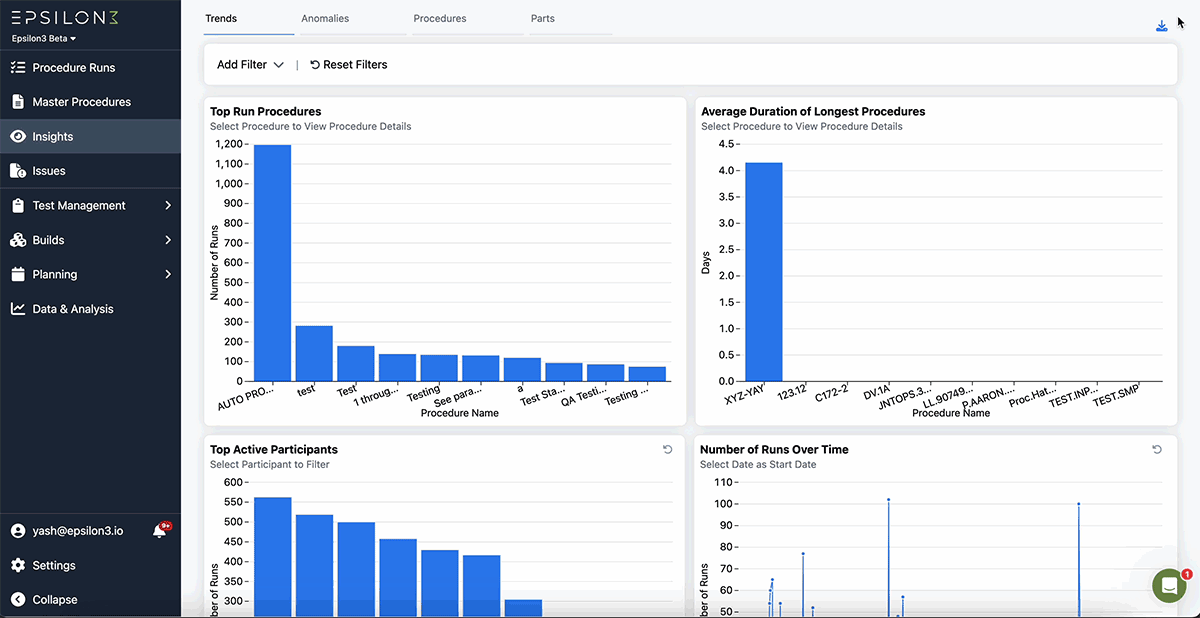Click the 'Number of Runs Over Time' heading
1200x618 pixels.
pos(774,450)
